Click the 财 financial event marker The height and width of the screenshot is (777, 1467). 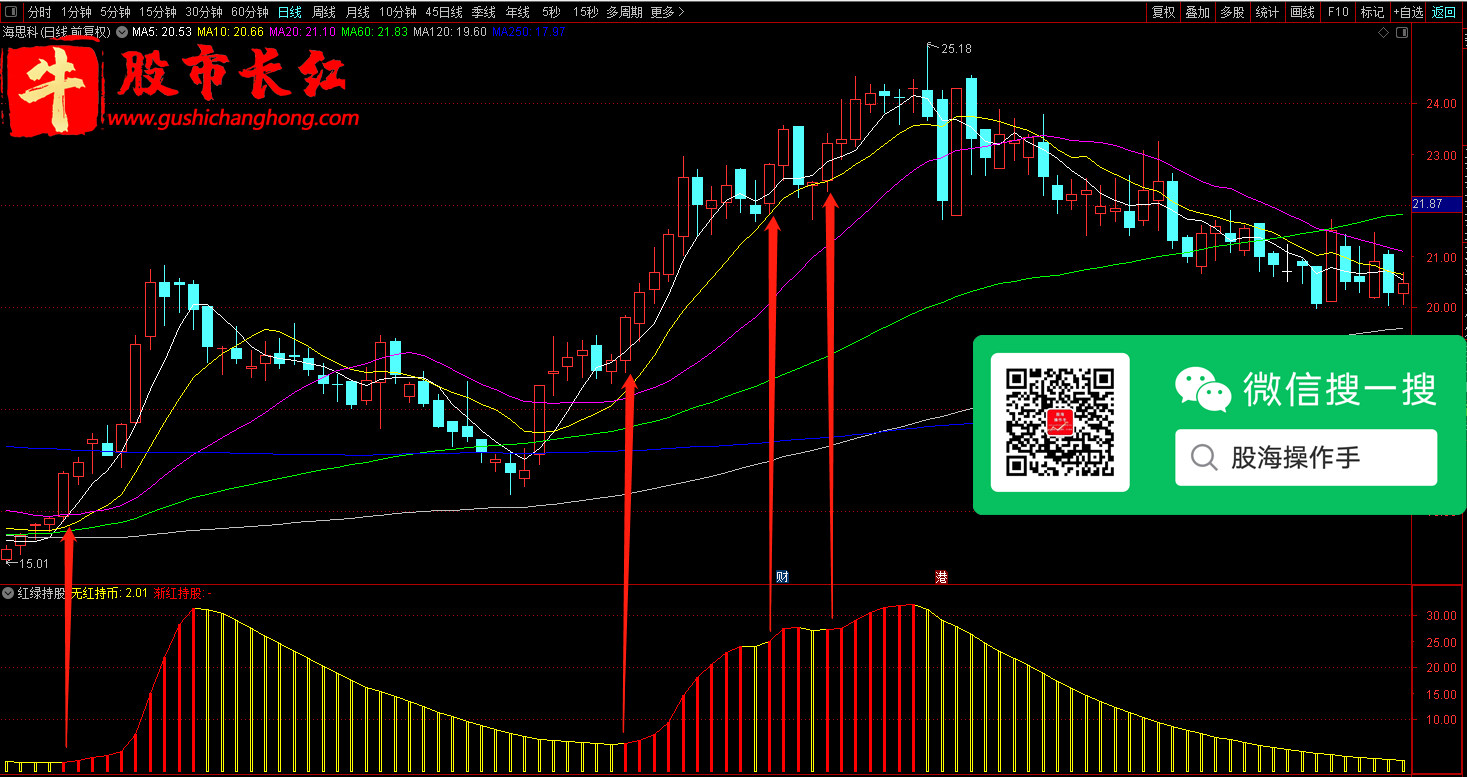coord(782,577)
